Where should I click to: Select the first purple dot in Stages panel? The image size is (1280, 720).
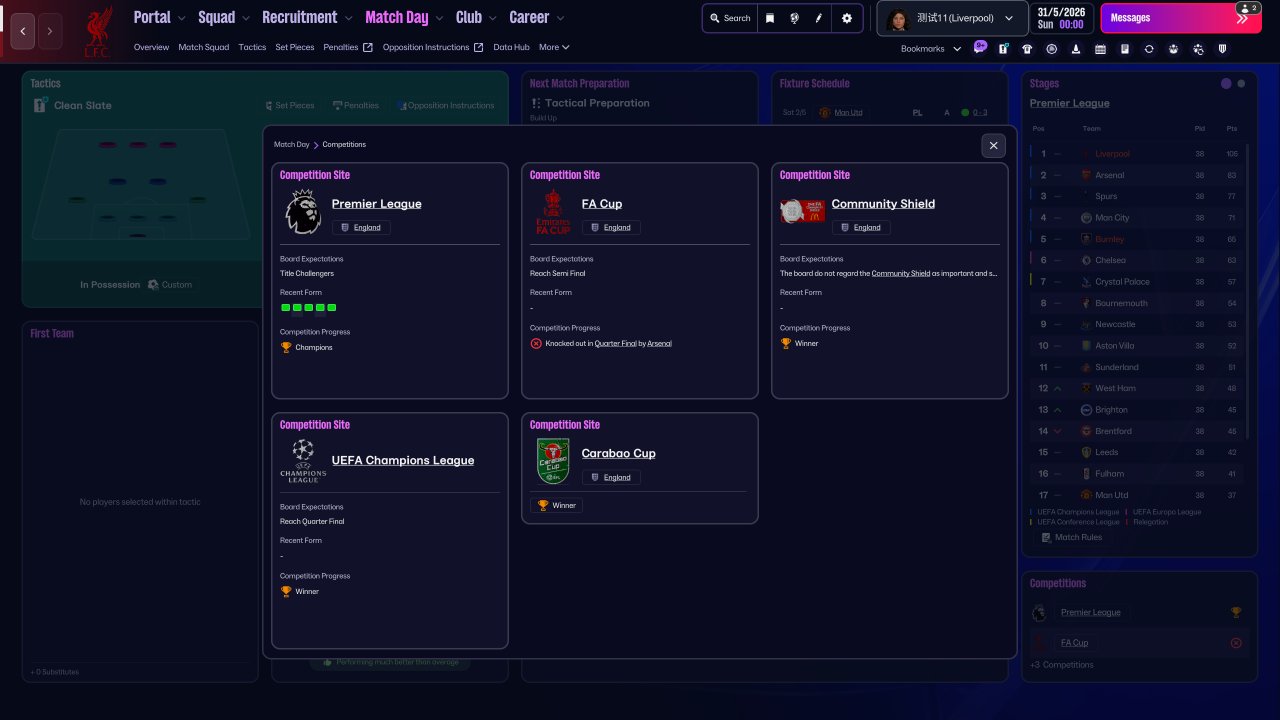[x=1226, y=84]
